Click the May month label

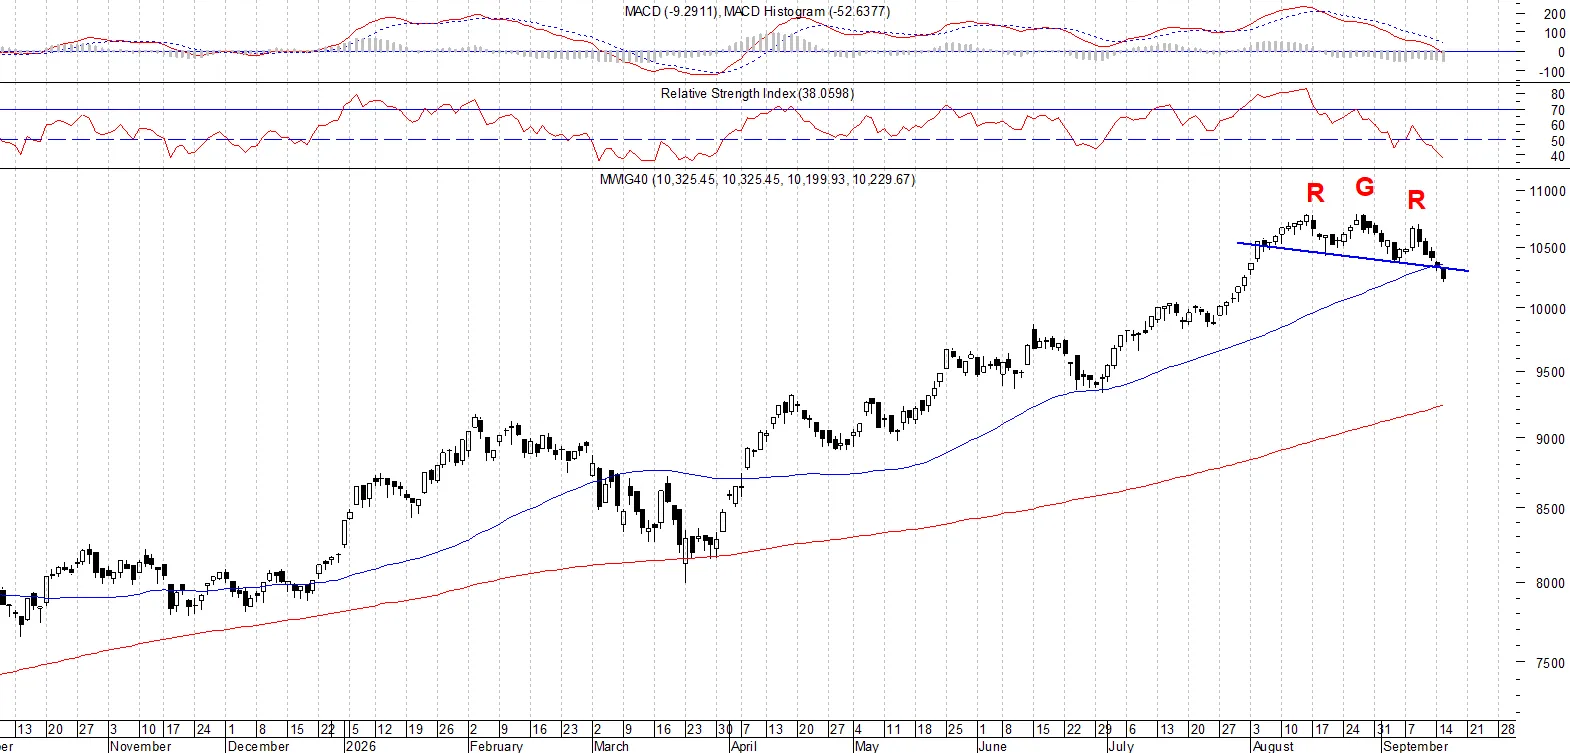867,746
